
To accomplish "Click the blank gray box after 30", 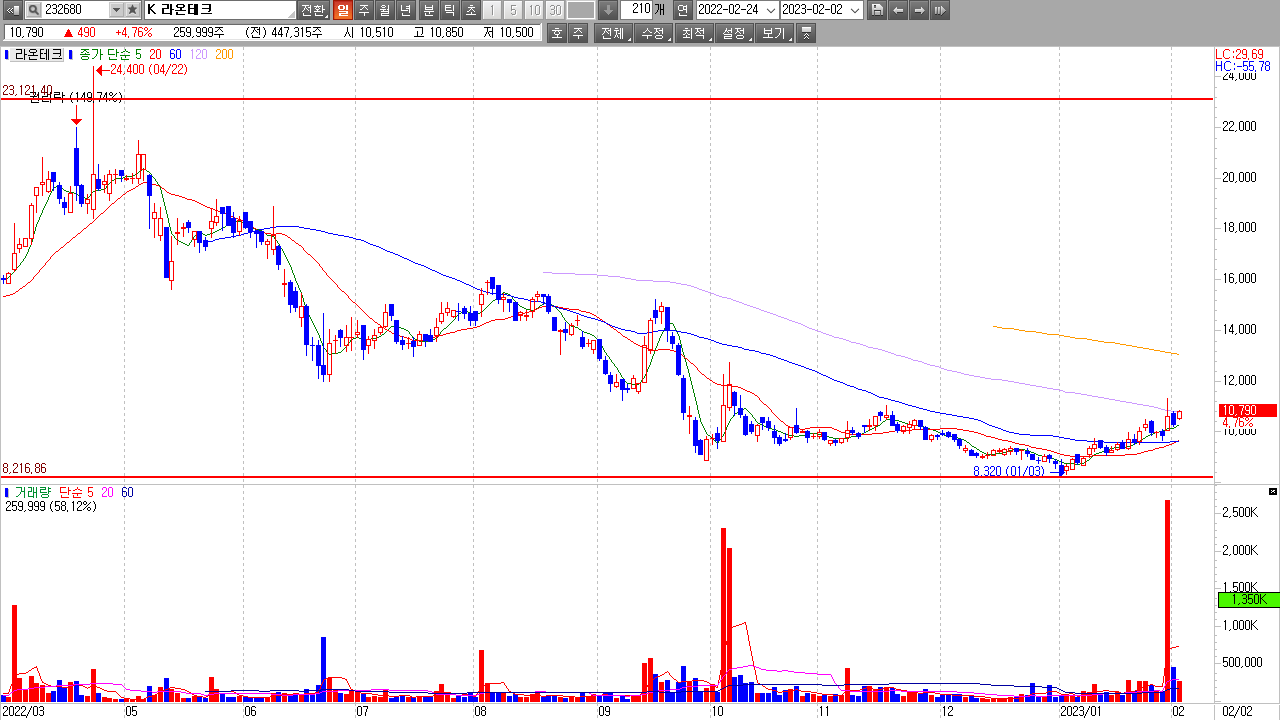I will tap(581, 10).
